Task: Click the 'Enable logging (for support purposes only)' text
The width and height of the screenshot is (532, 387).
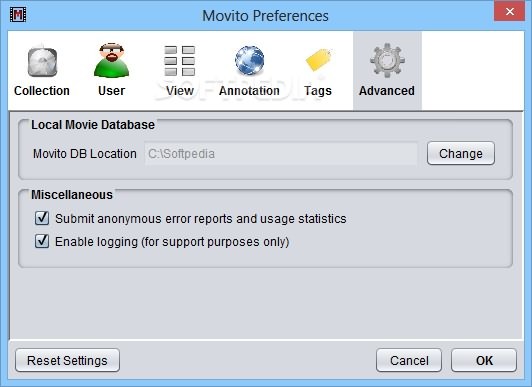Action: pos(172,242)
